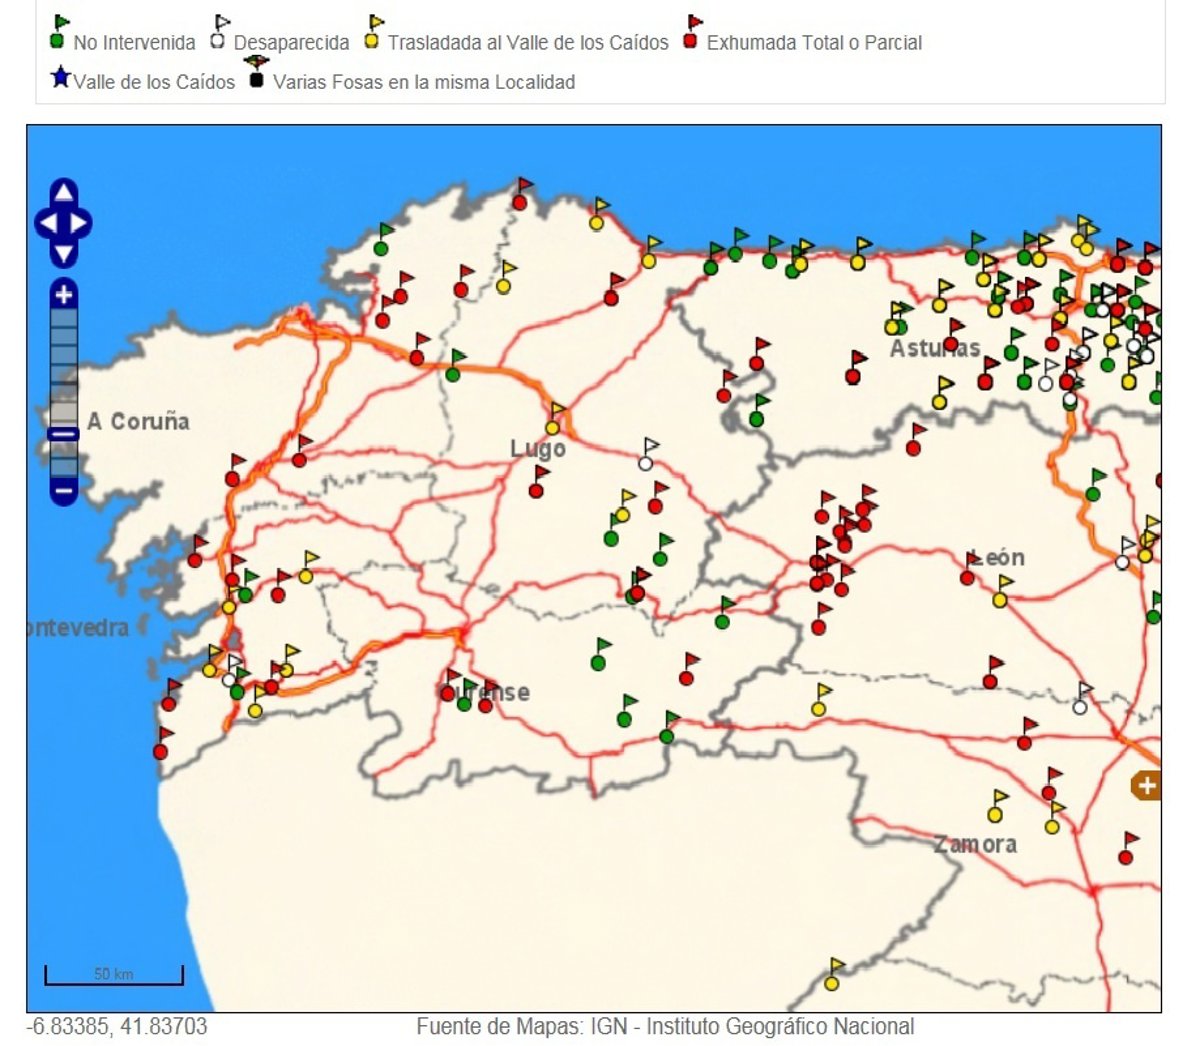Select the red flag marker on northernmost cape
Screen dimensions: 1200x1046
pyautogui.click(x=520, y=200)
